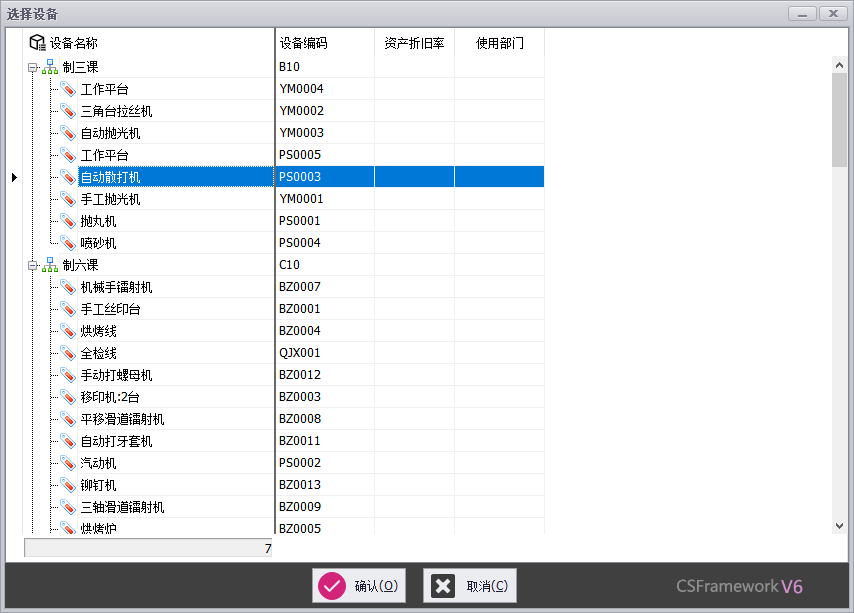Click the 资产折旧率 column header
Screen dimensions: 854x613
[x=414, y=43]
